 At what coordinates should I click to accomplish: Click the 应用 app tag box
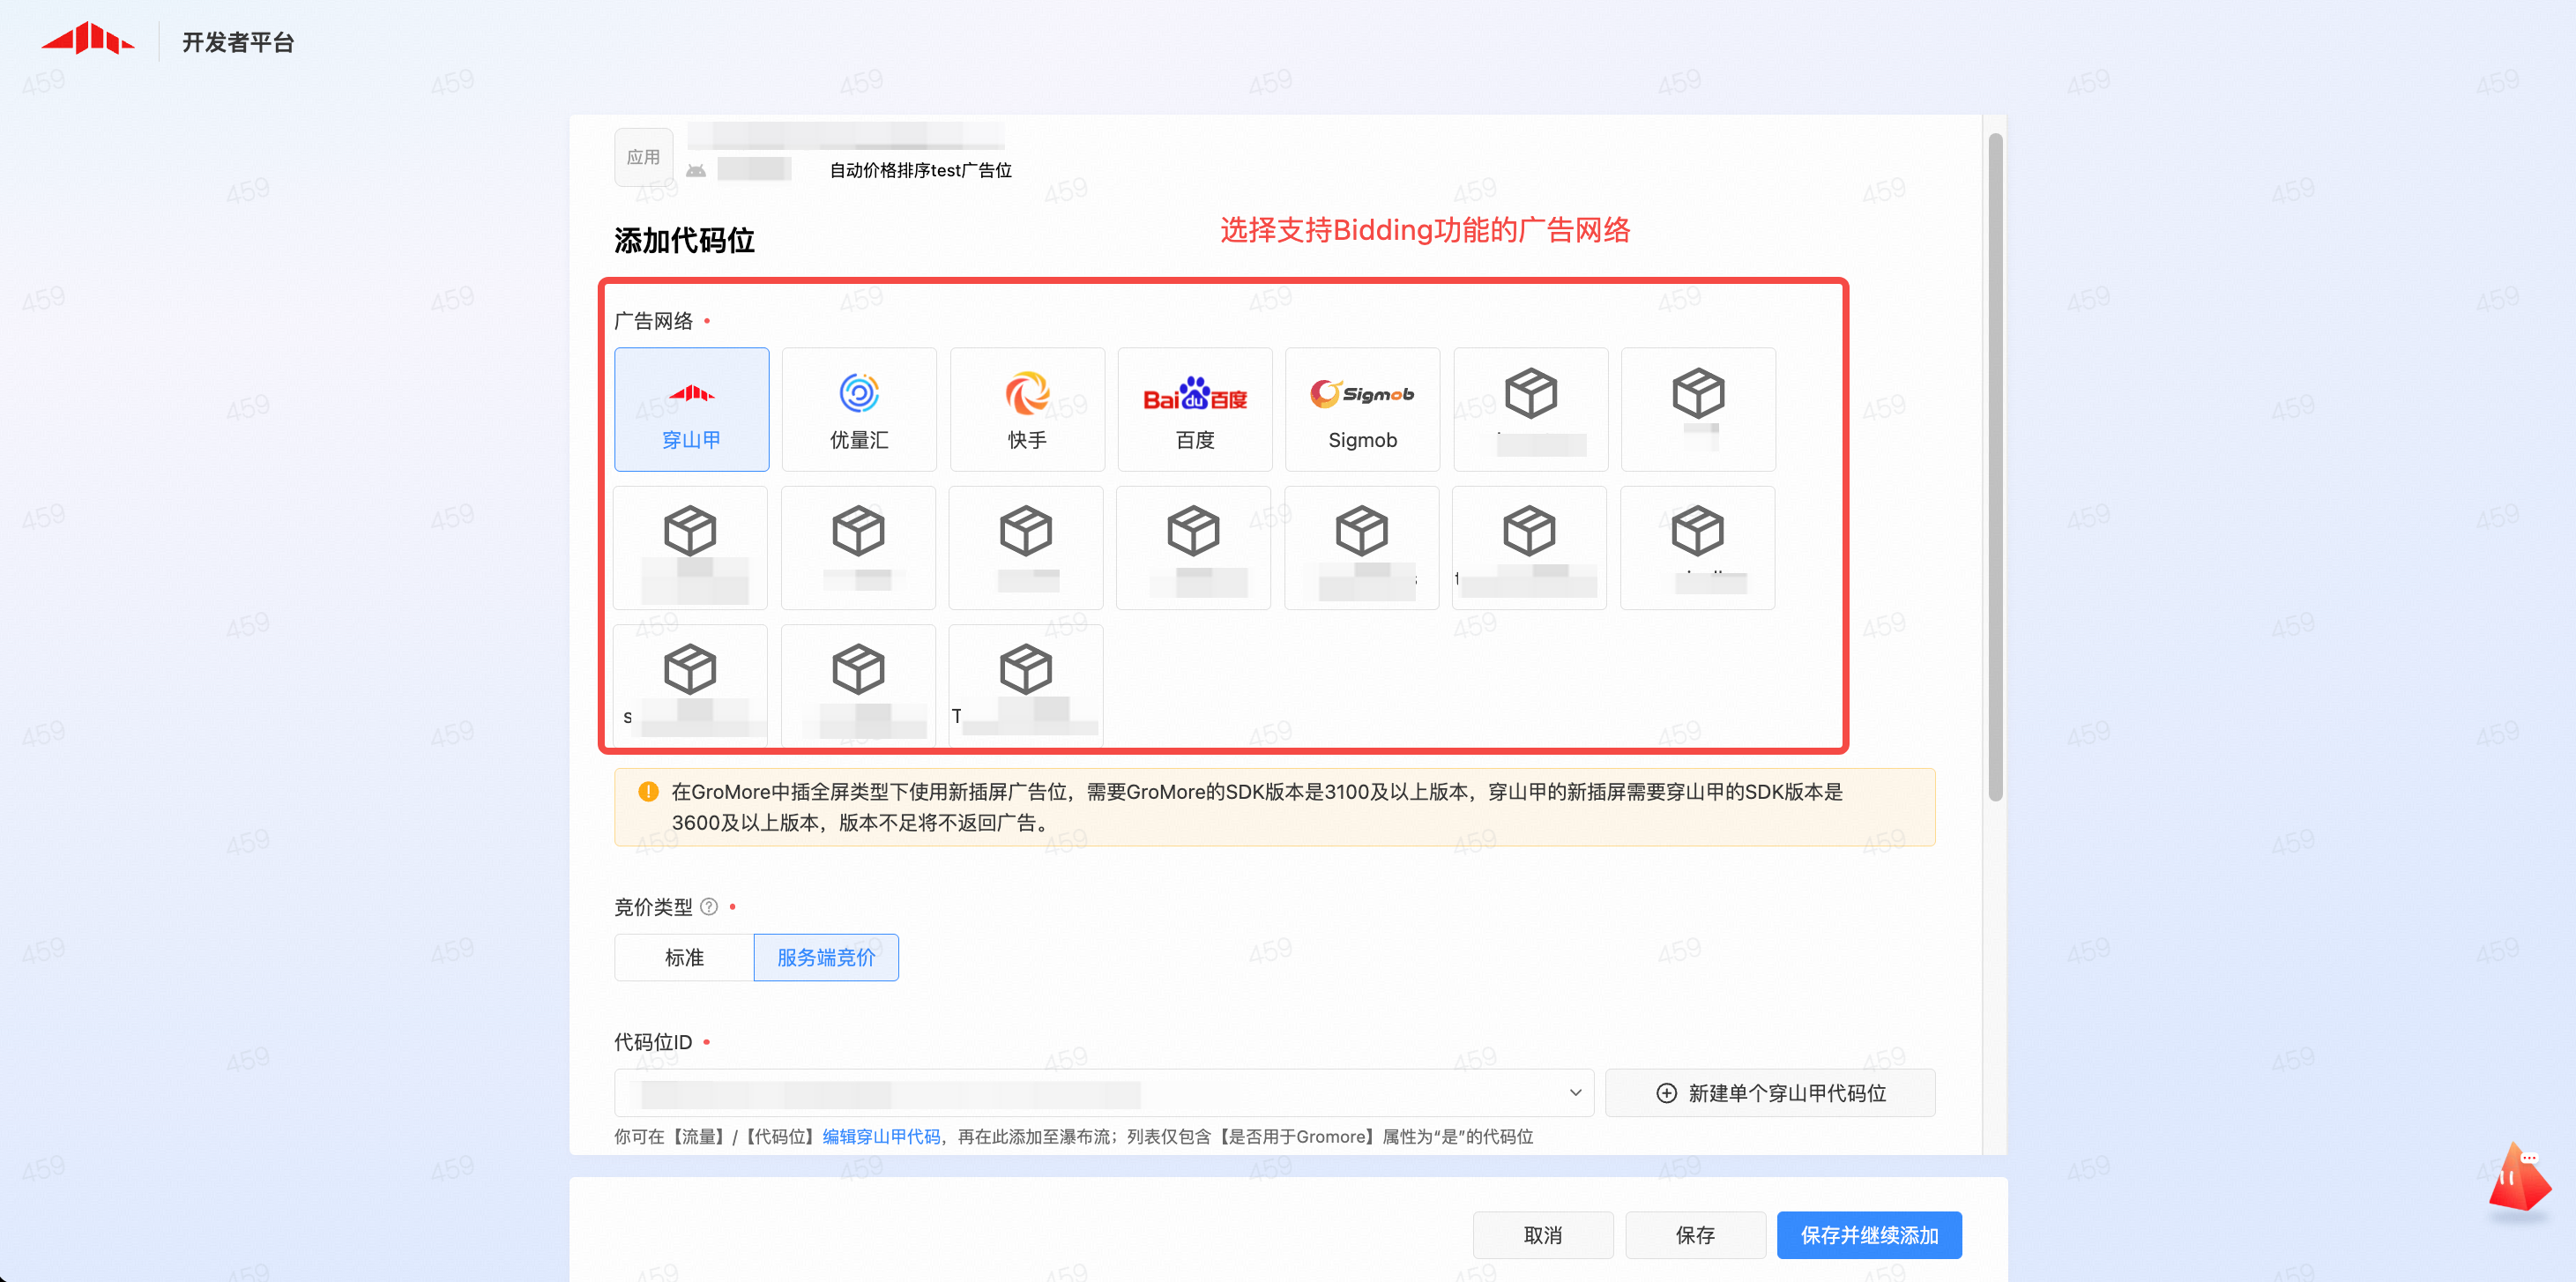(643, 157)
